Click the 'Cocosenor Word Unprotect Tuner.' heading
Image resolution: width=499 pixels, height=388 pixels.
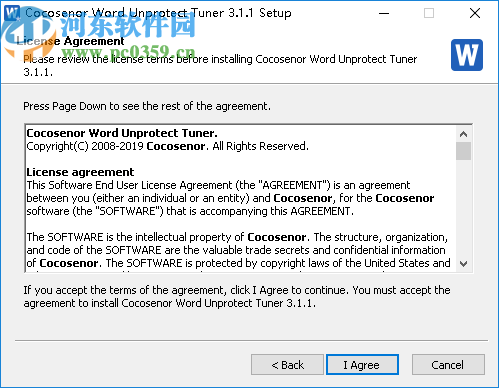(122, 133)
